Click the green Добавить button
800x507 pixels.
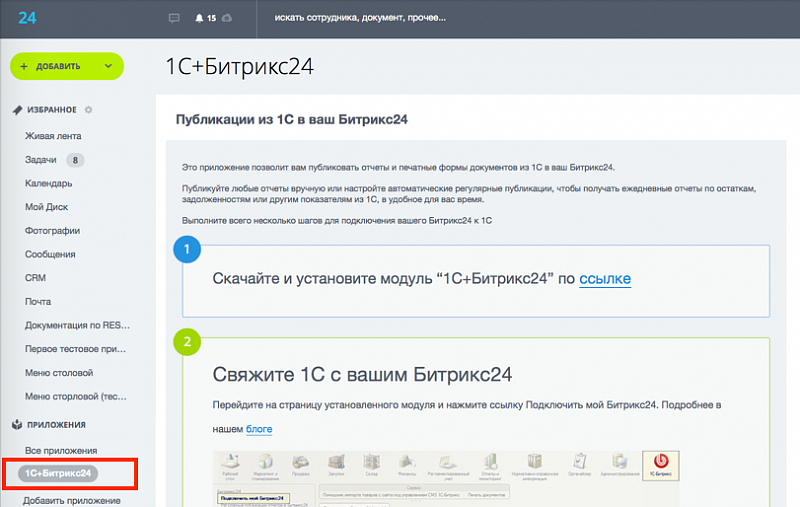pos(67,66)
